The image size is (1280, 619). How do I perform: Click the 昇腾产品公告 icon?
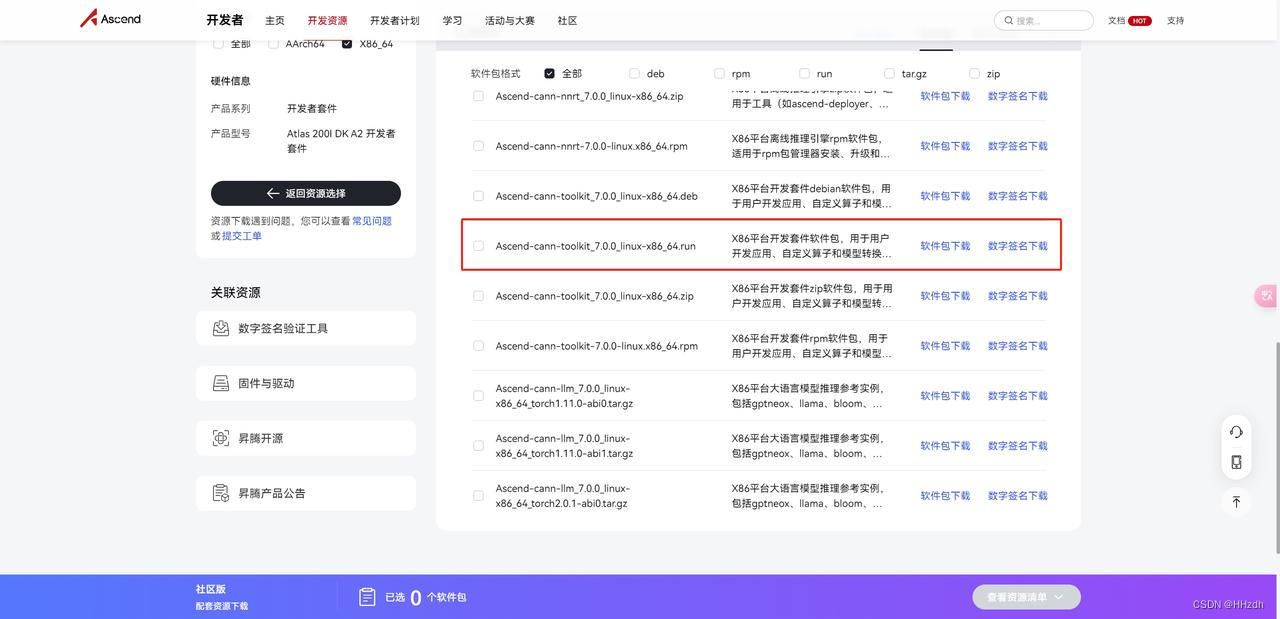(221, 493)
